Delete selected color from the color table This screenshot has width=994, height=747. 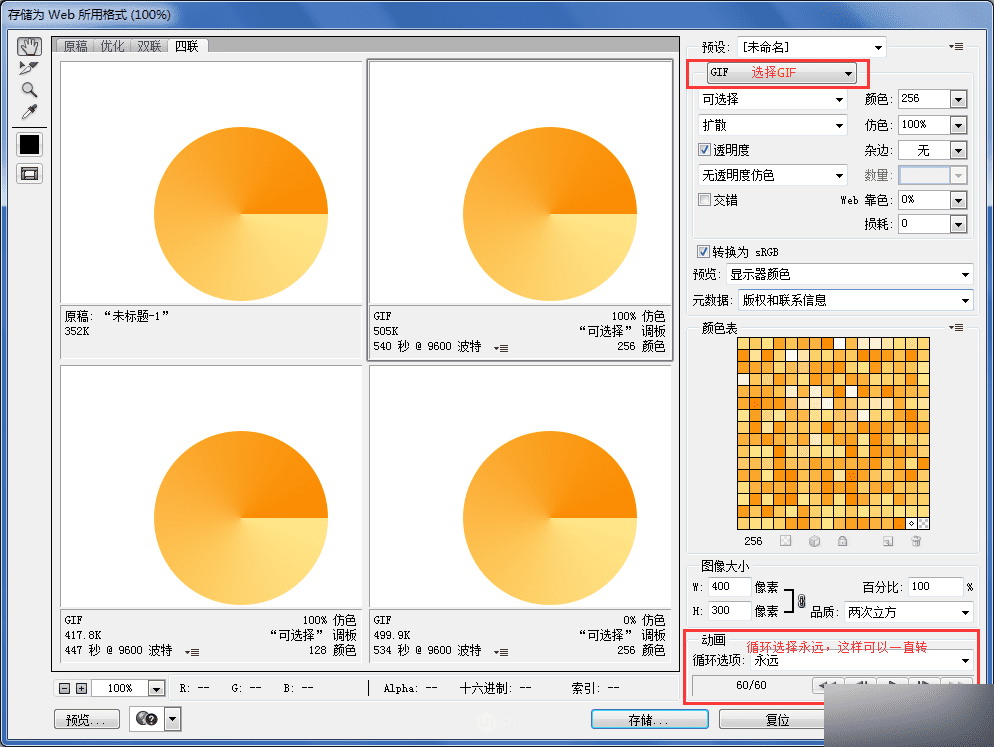(916, 541)
